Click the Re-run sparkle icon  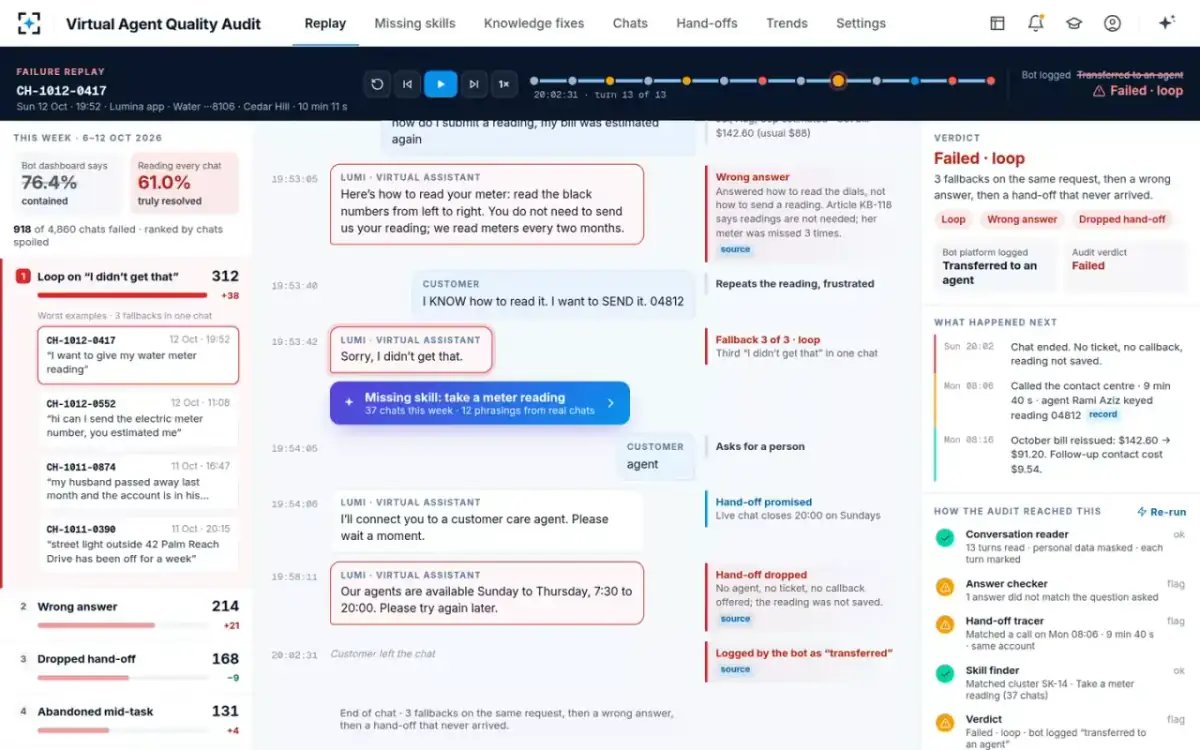[1142, 512]
